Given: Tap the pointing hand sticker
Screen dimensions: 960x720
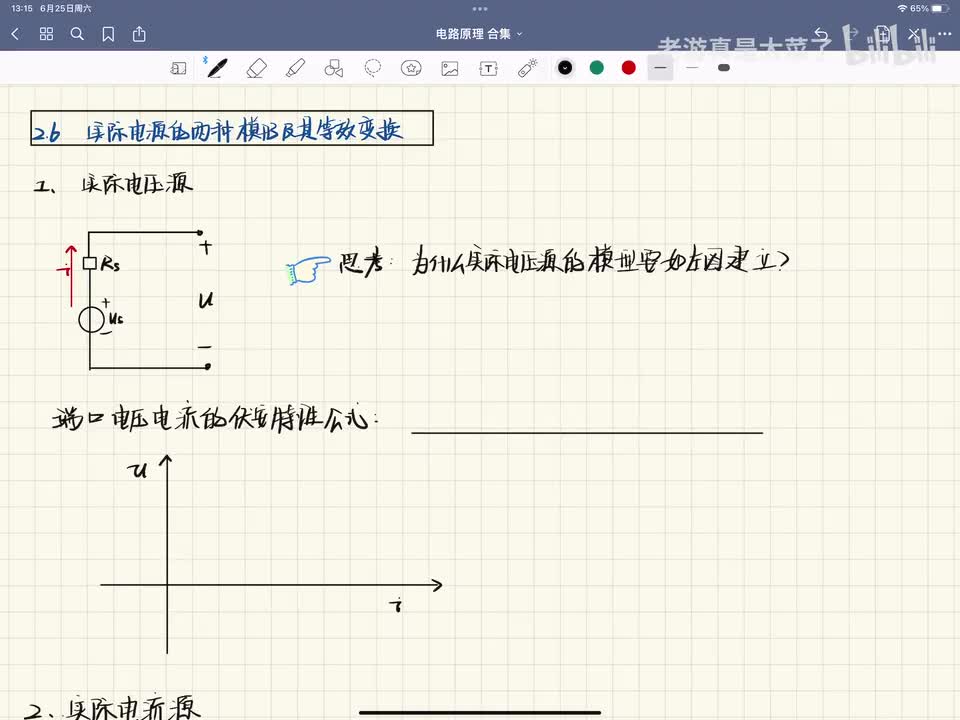Looking at the screenshot, I should (x=308, y=270).
